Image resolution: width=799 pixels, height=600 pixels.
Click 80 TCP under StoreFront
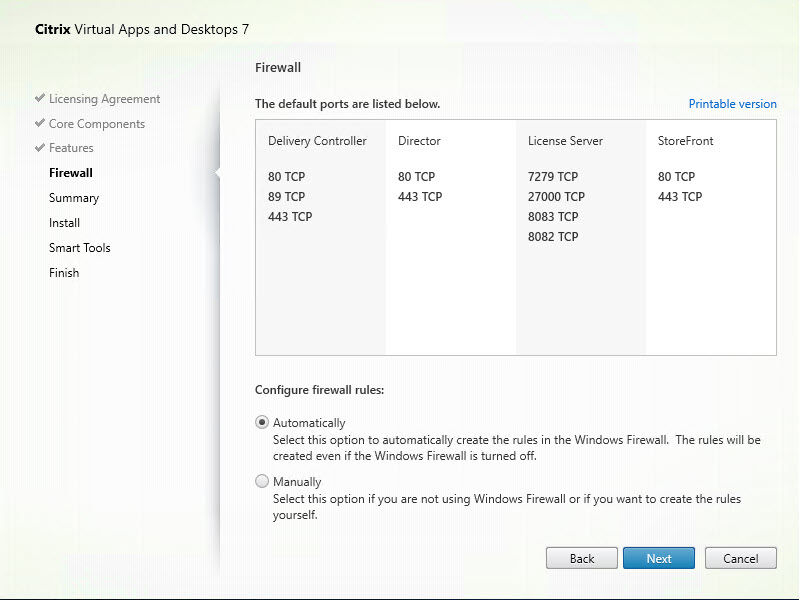click(x=676, y=177)
